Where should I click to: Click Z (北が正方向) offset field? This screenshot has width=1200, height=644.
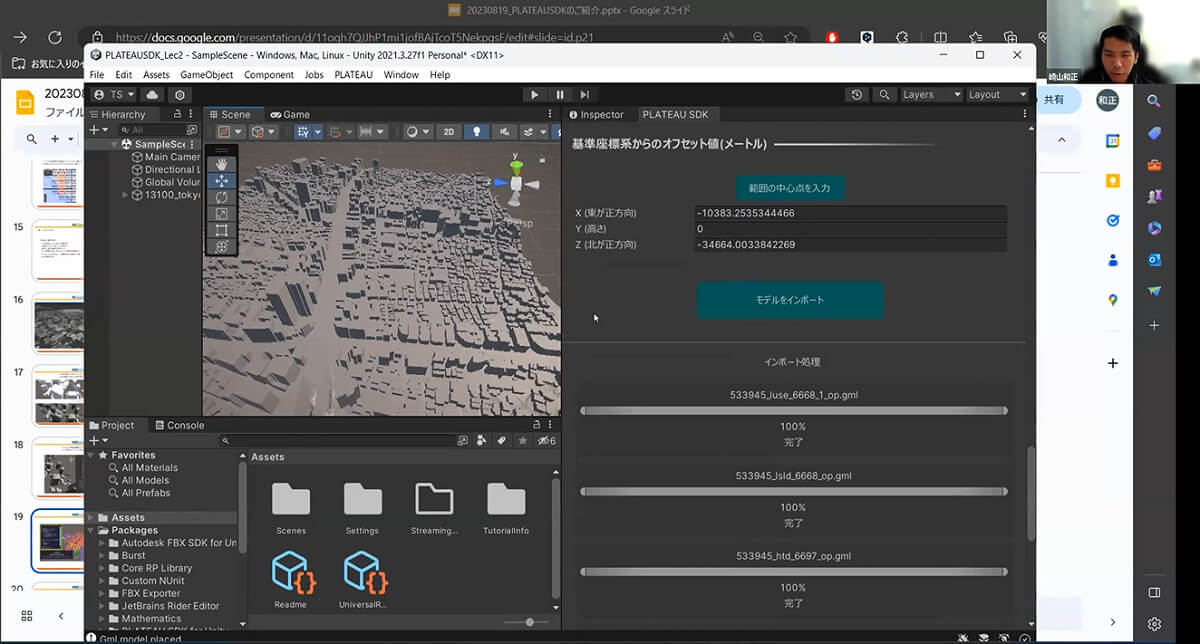[x=850, y=244]
